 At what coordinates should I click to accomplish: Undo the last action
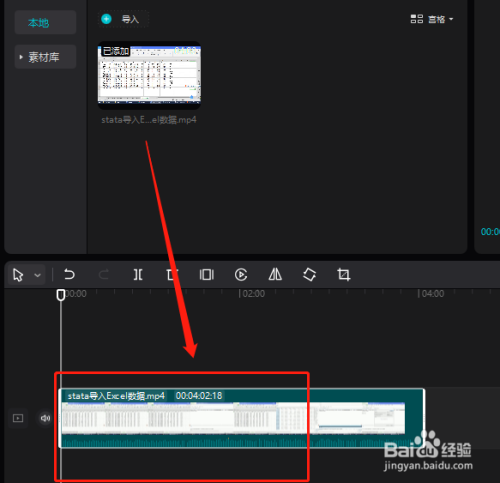pyautogui.click(x=69, y=274)
